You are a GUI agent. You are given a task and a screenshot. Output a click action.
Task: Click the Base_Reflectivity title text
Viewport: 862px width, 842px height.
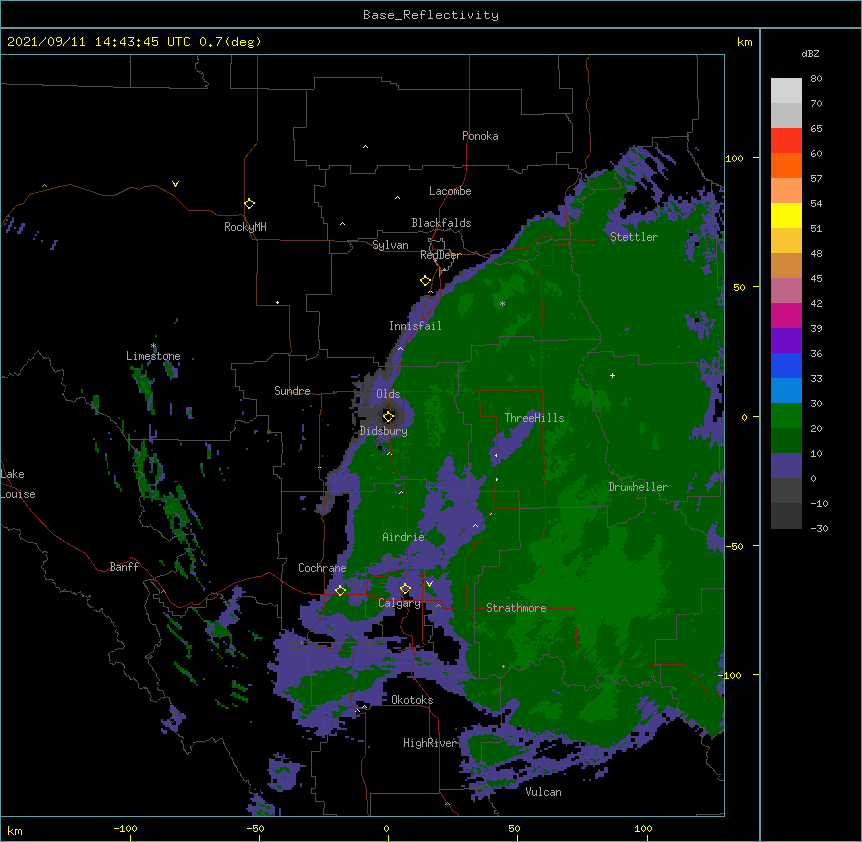pos(431,15)
